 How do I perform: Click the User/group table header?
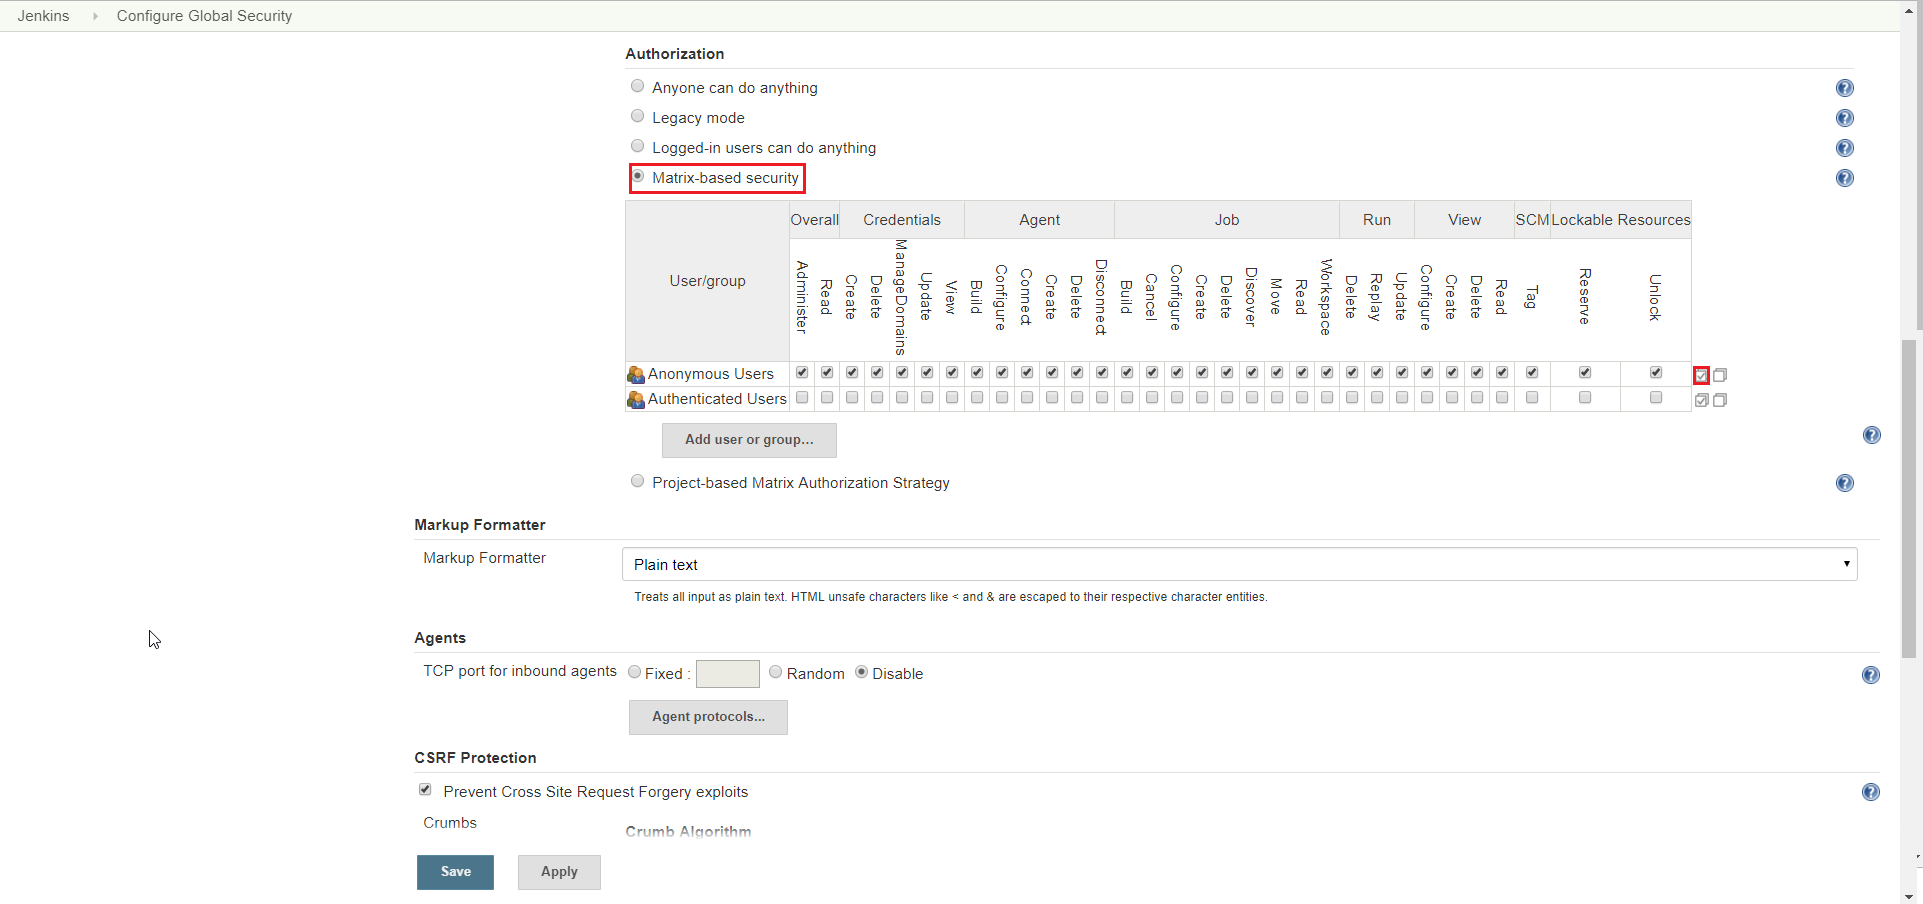tap(708, 281)
